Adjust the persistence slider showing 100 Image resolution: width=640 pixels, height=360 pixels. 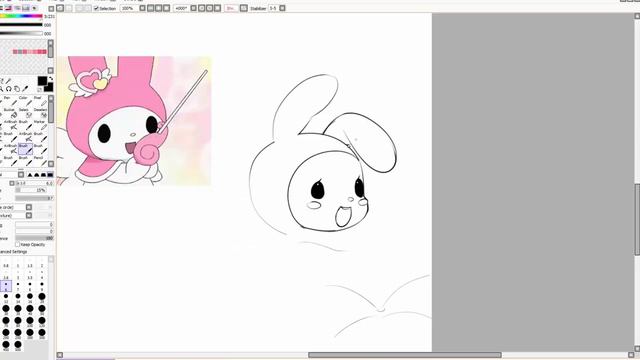(34, 238)
